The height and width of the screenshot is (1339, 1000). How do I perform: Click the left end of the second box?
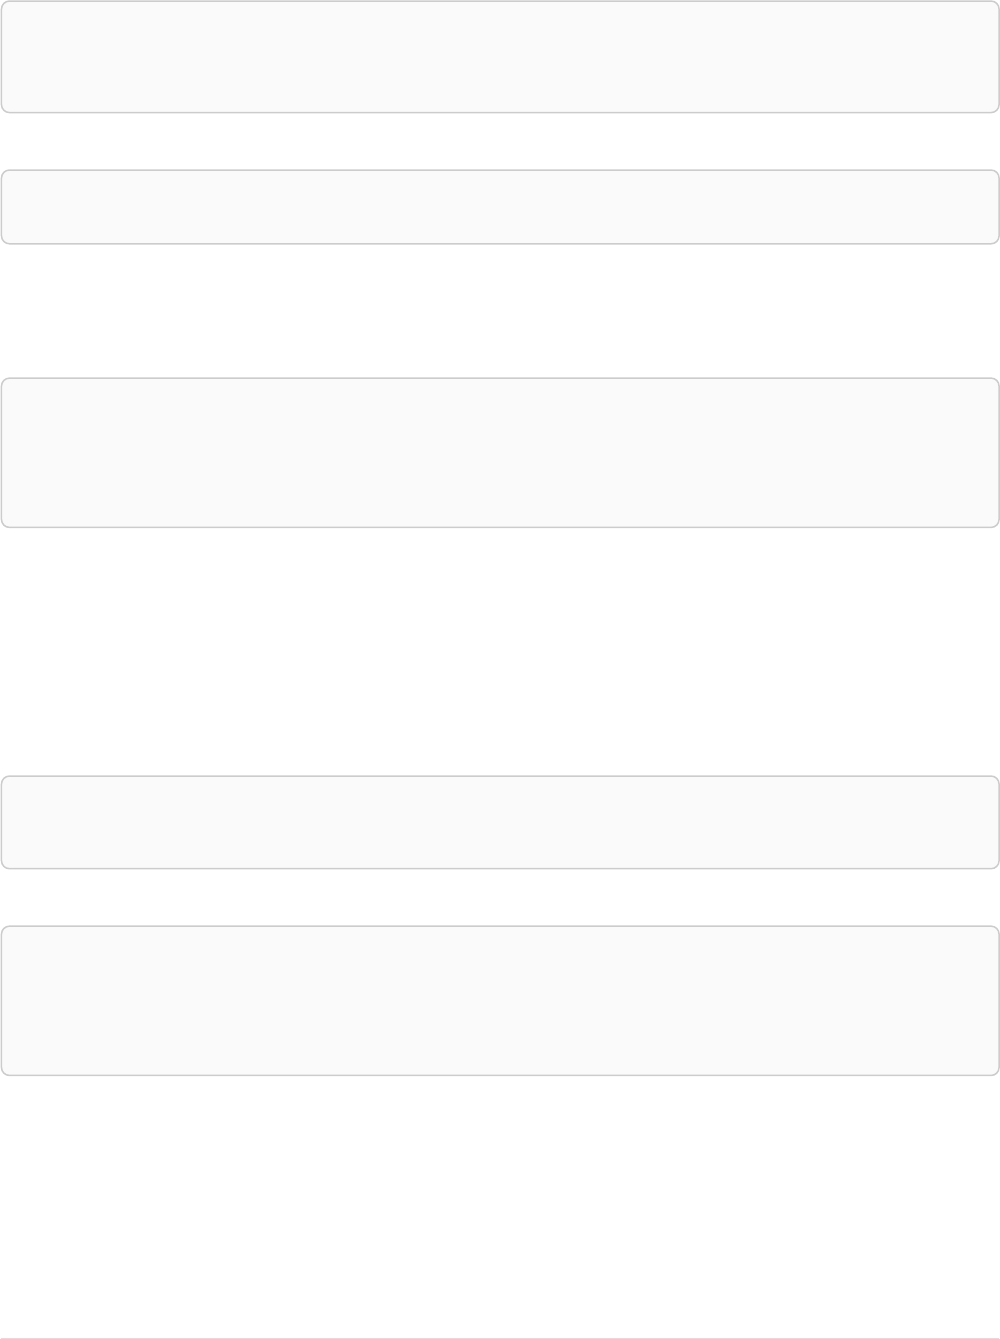pyautogui.click(x=3, y=207)
